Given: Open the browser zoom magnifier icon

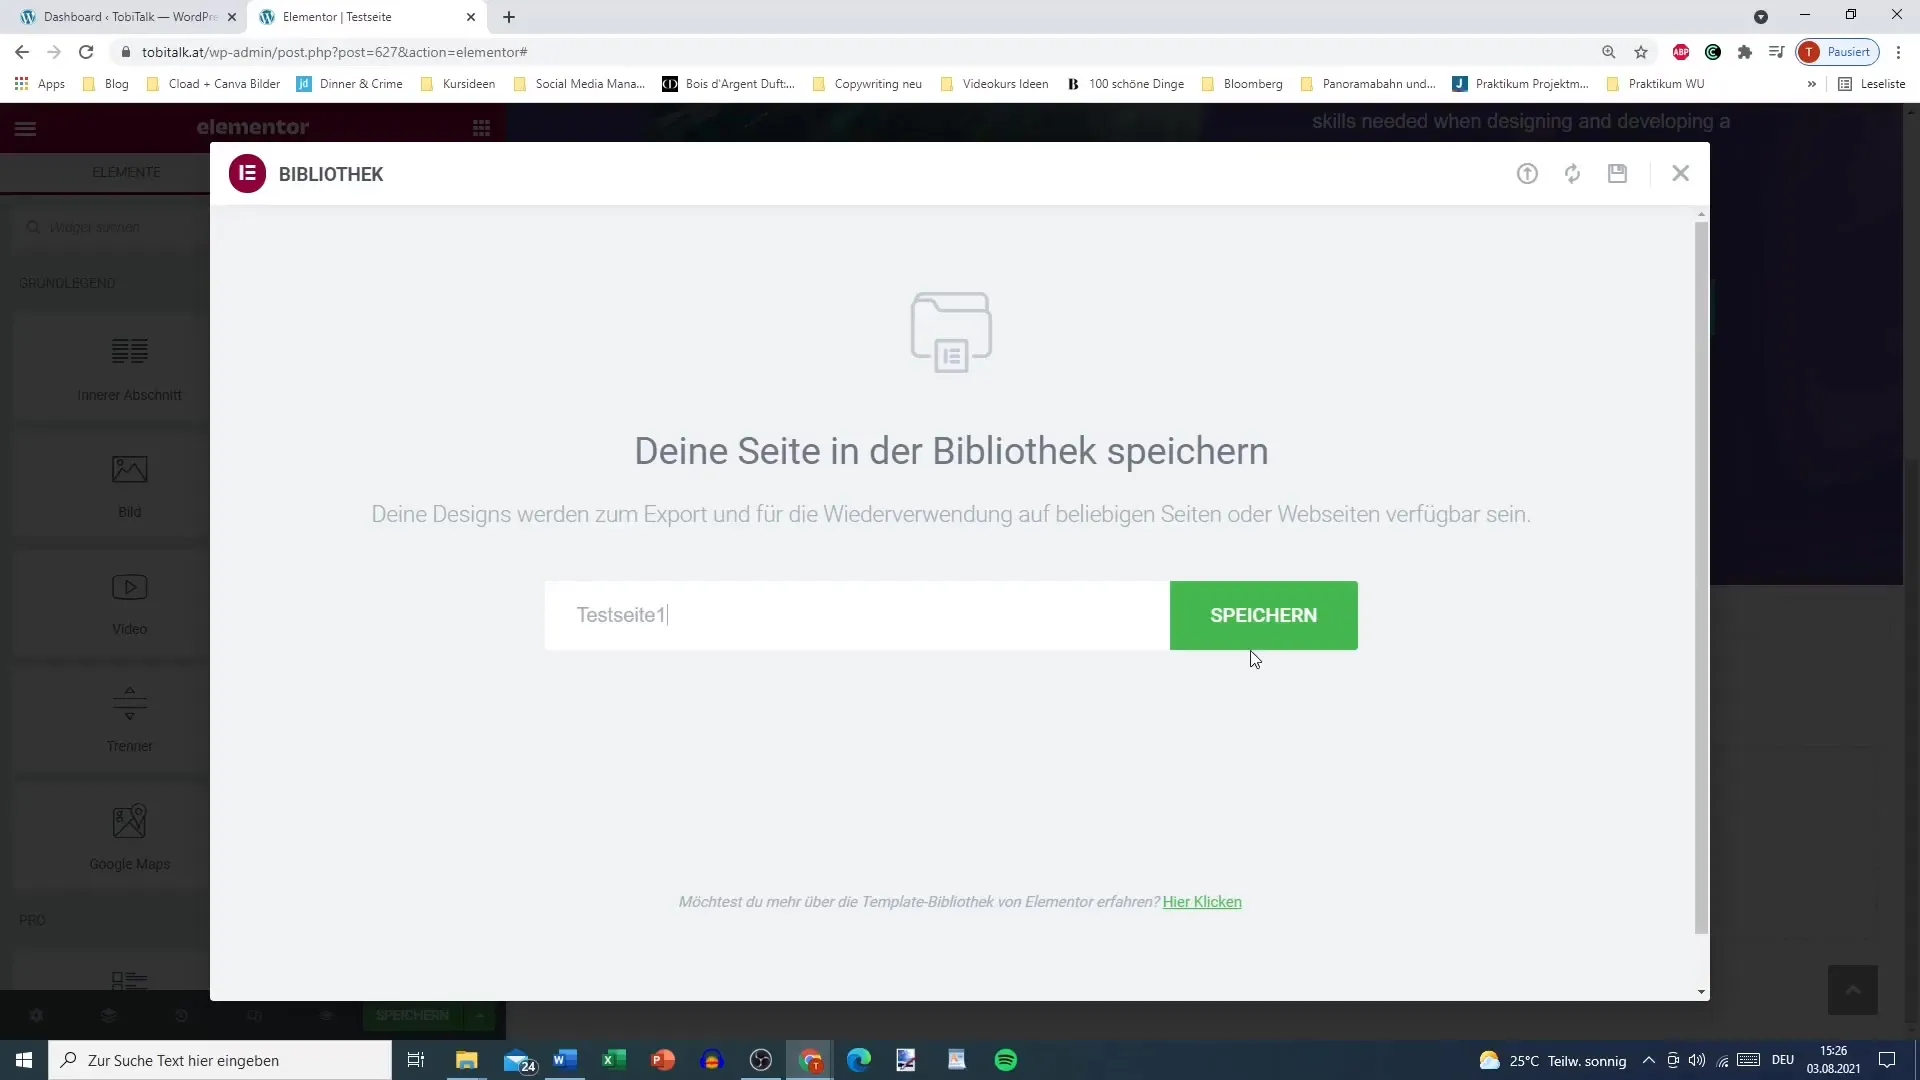Looking at the screenshot, I should pos(1609,52).
